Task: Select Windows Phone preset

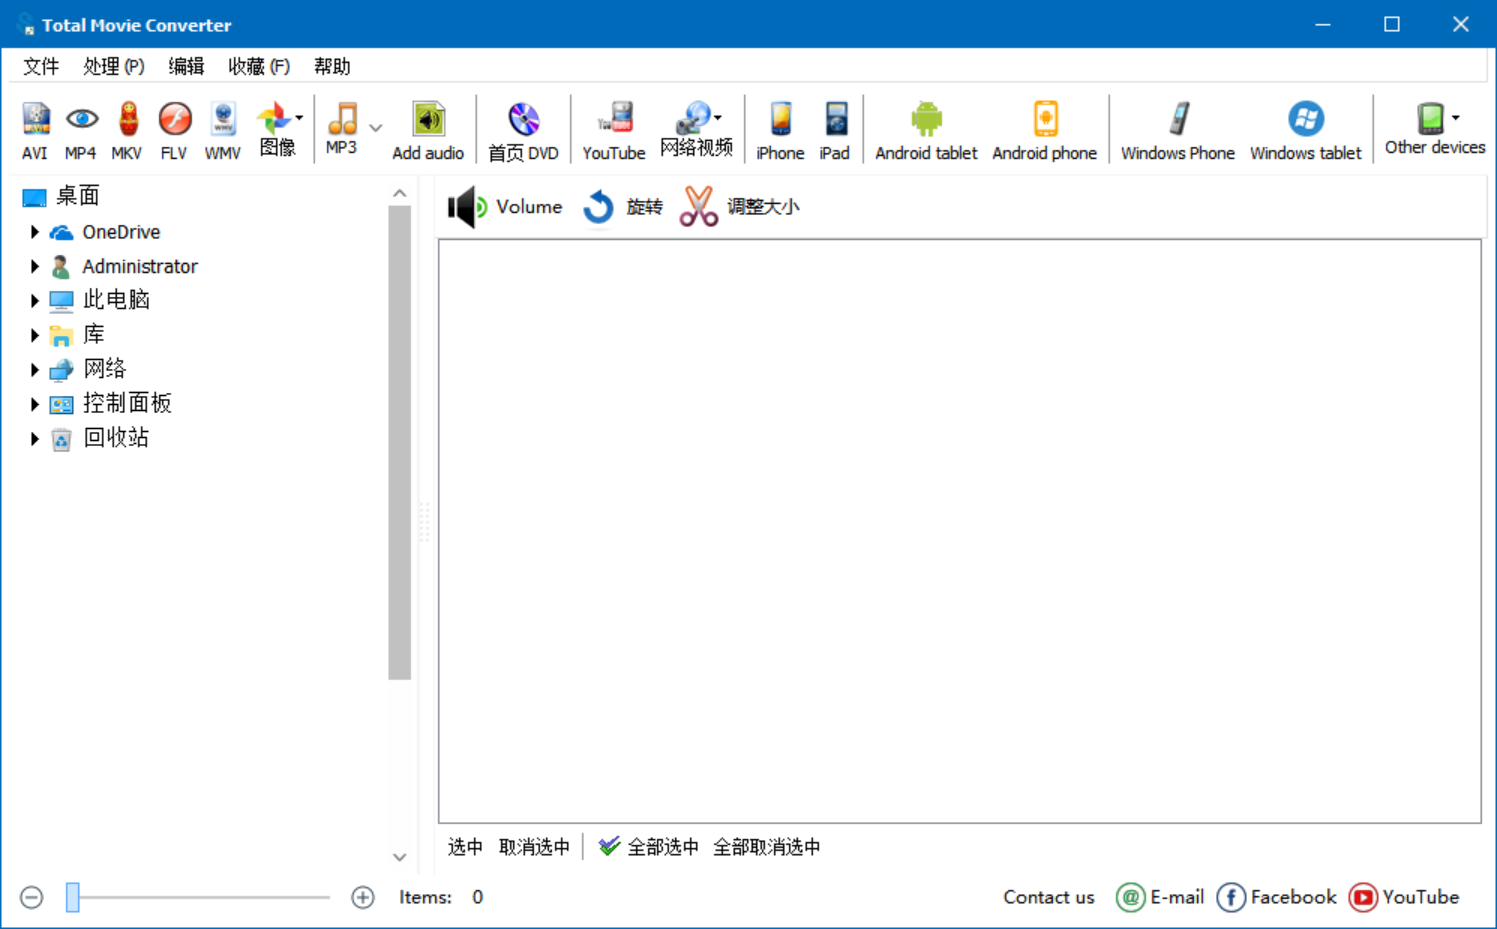Action: (x=1178, y=130)
